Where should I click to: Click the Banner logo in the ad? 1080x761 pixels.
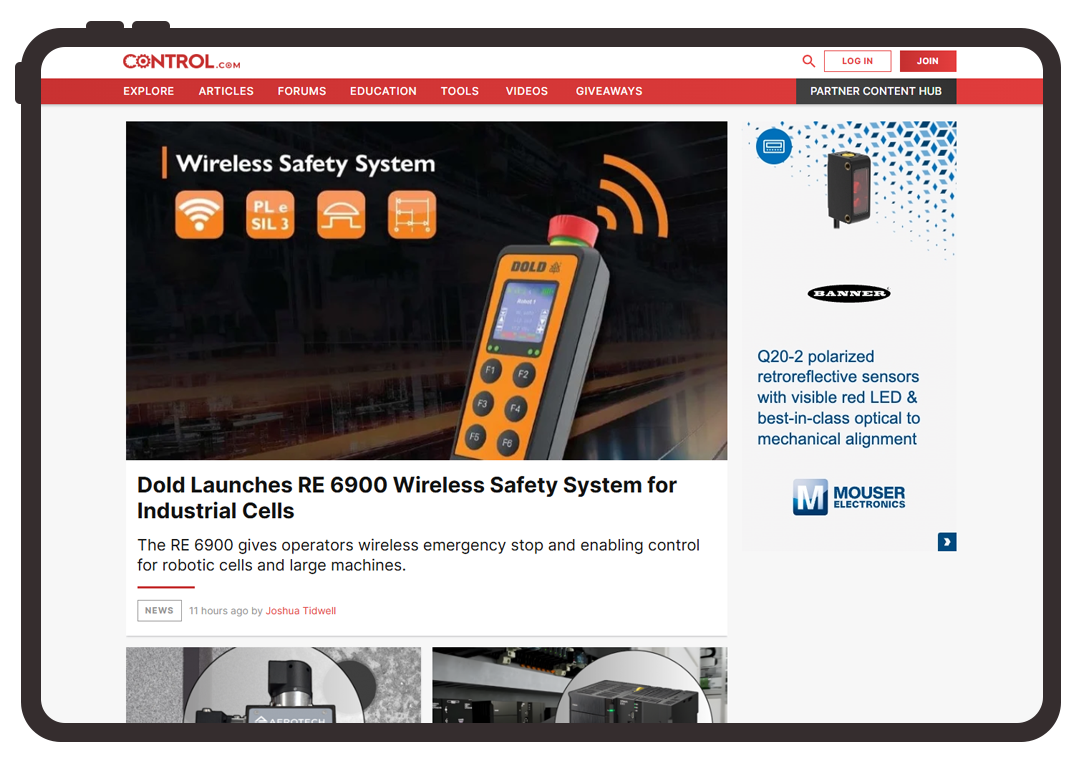click(x=849, y=293)
